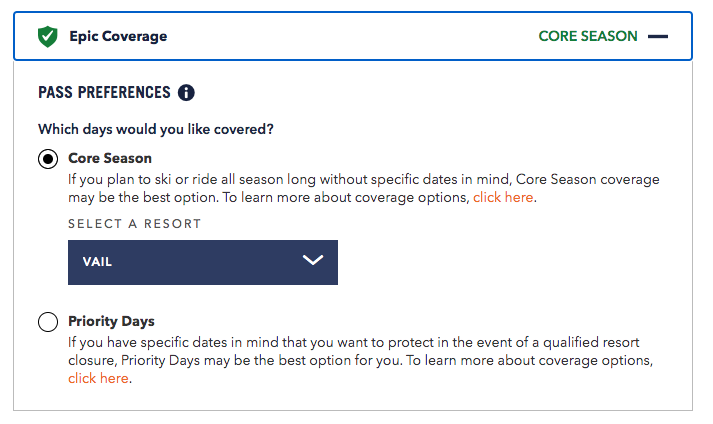
Task: Click the white chevron arrow in resort selector
Action: pos(313,261)
